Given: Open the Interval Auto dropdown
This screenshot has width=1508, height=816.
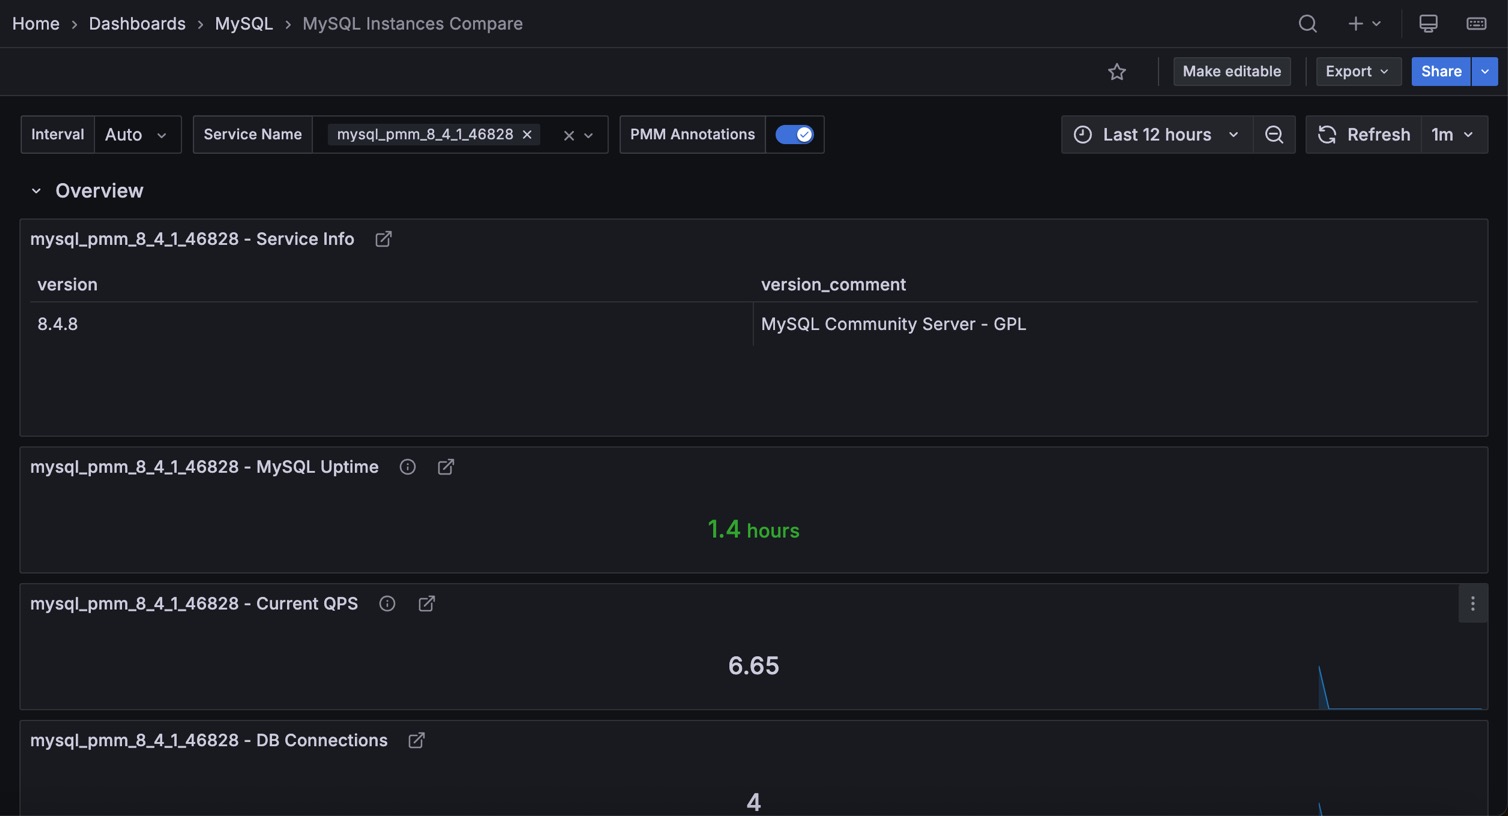Looking at the screenshot, I should pyautogui.click(x=137, y=134).
